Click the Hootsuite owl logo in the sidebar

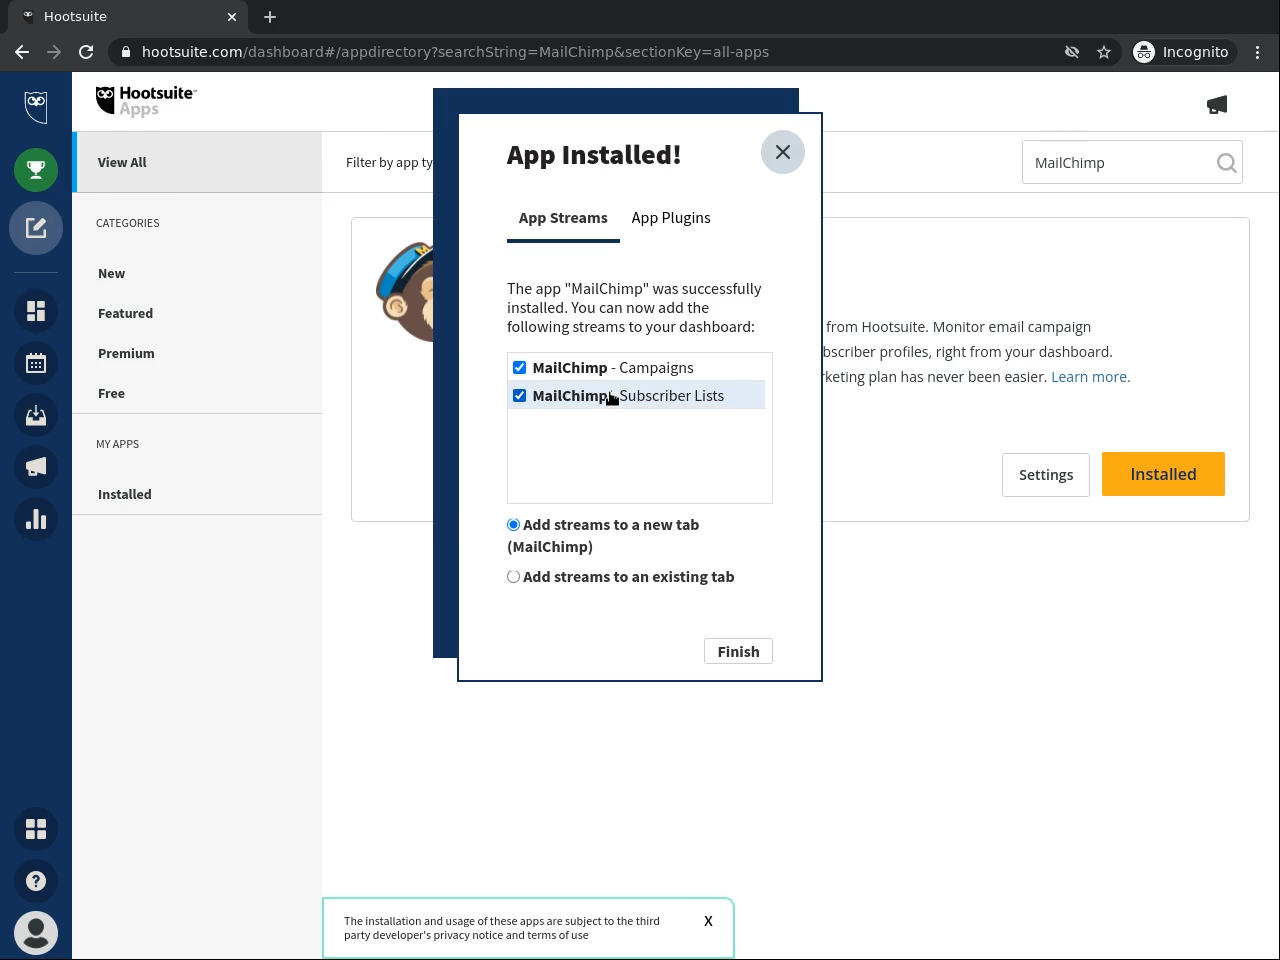pos(36,106)
